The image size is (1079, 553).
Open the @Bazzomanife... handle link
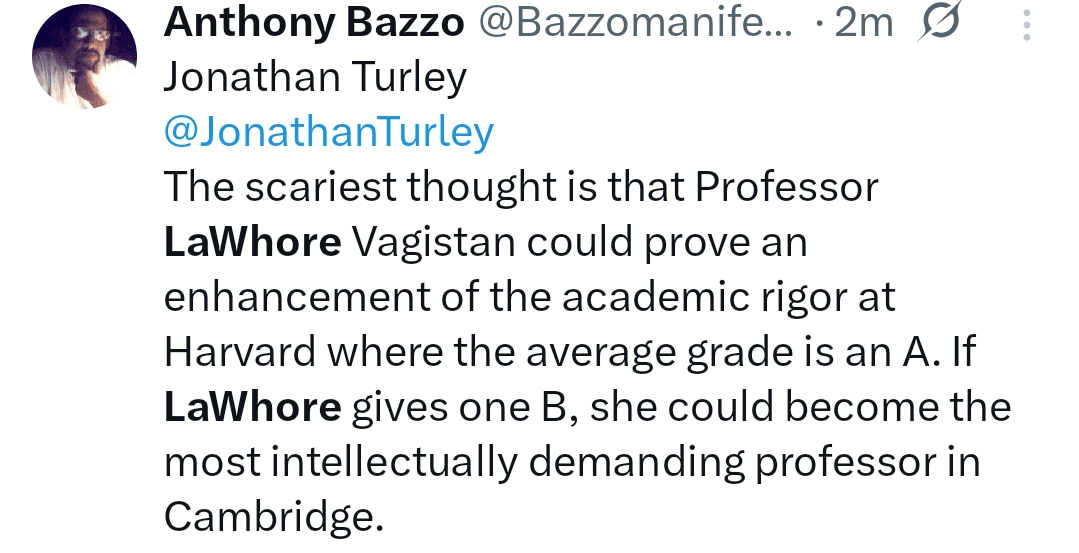pyautogui.click(x=637, y=23)
